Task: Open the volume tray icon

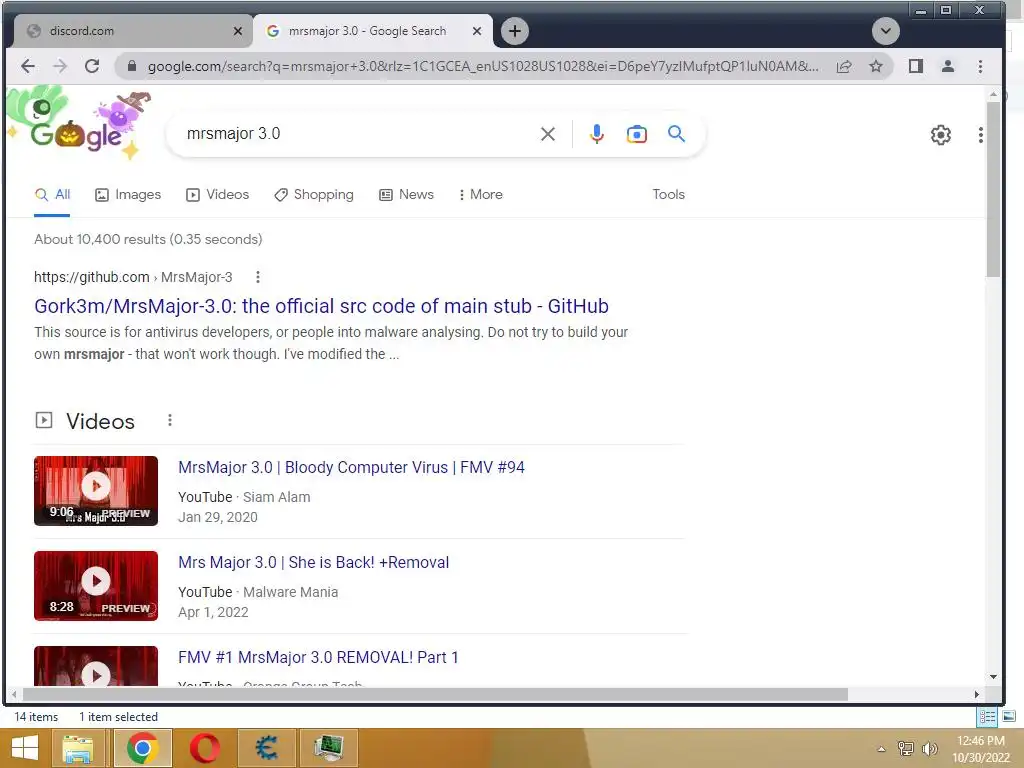Action: tap(929, 749)
